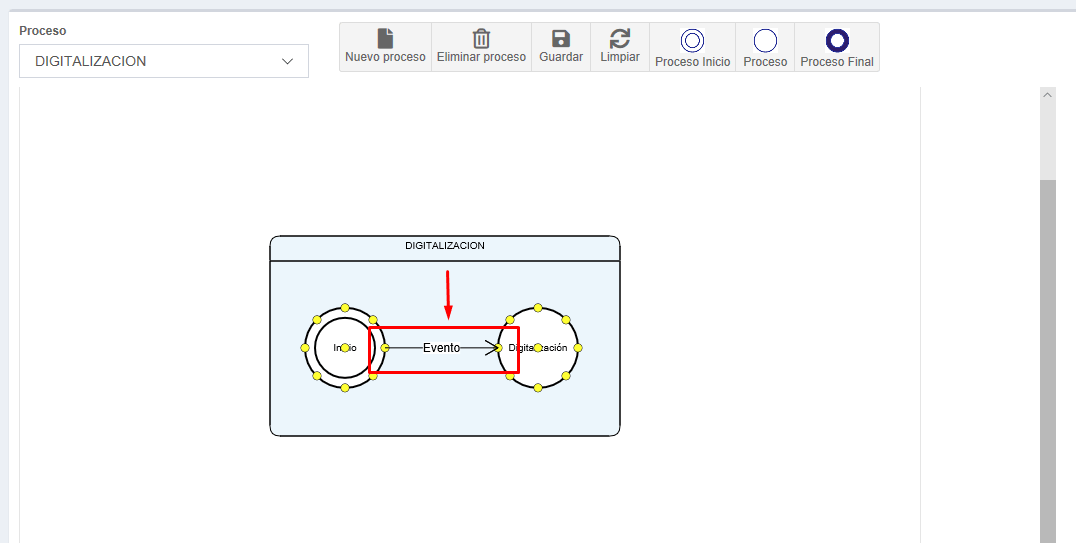
Task: Click leftmost yellow handle of Inicio node
Action: [305, 348]
